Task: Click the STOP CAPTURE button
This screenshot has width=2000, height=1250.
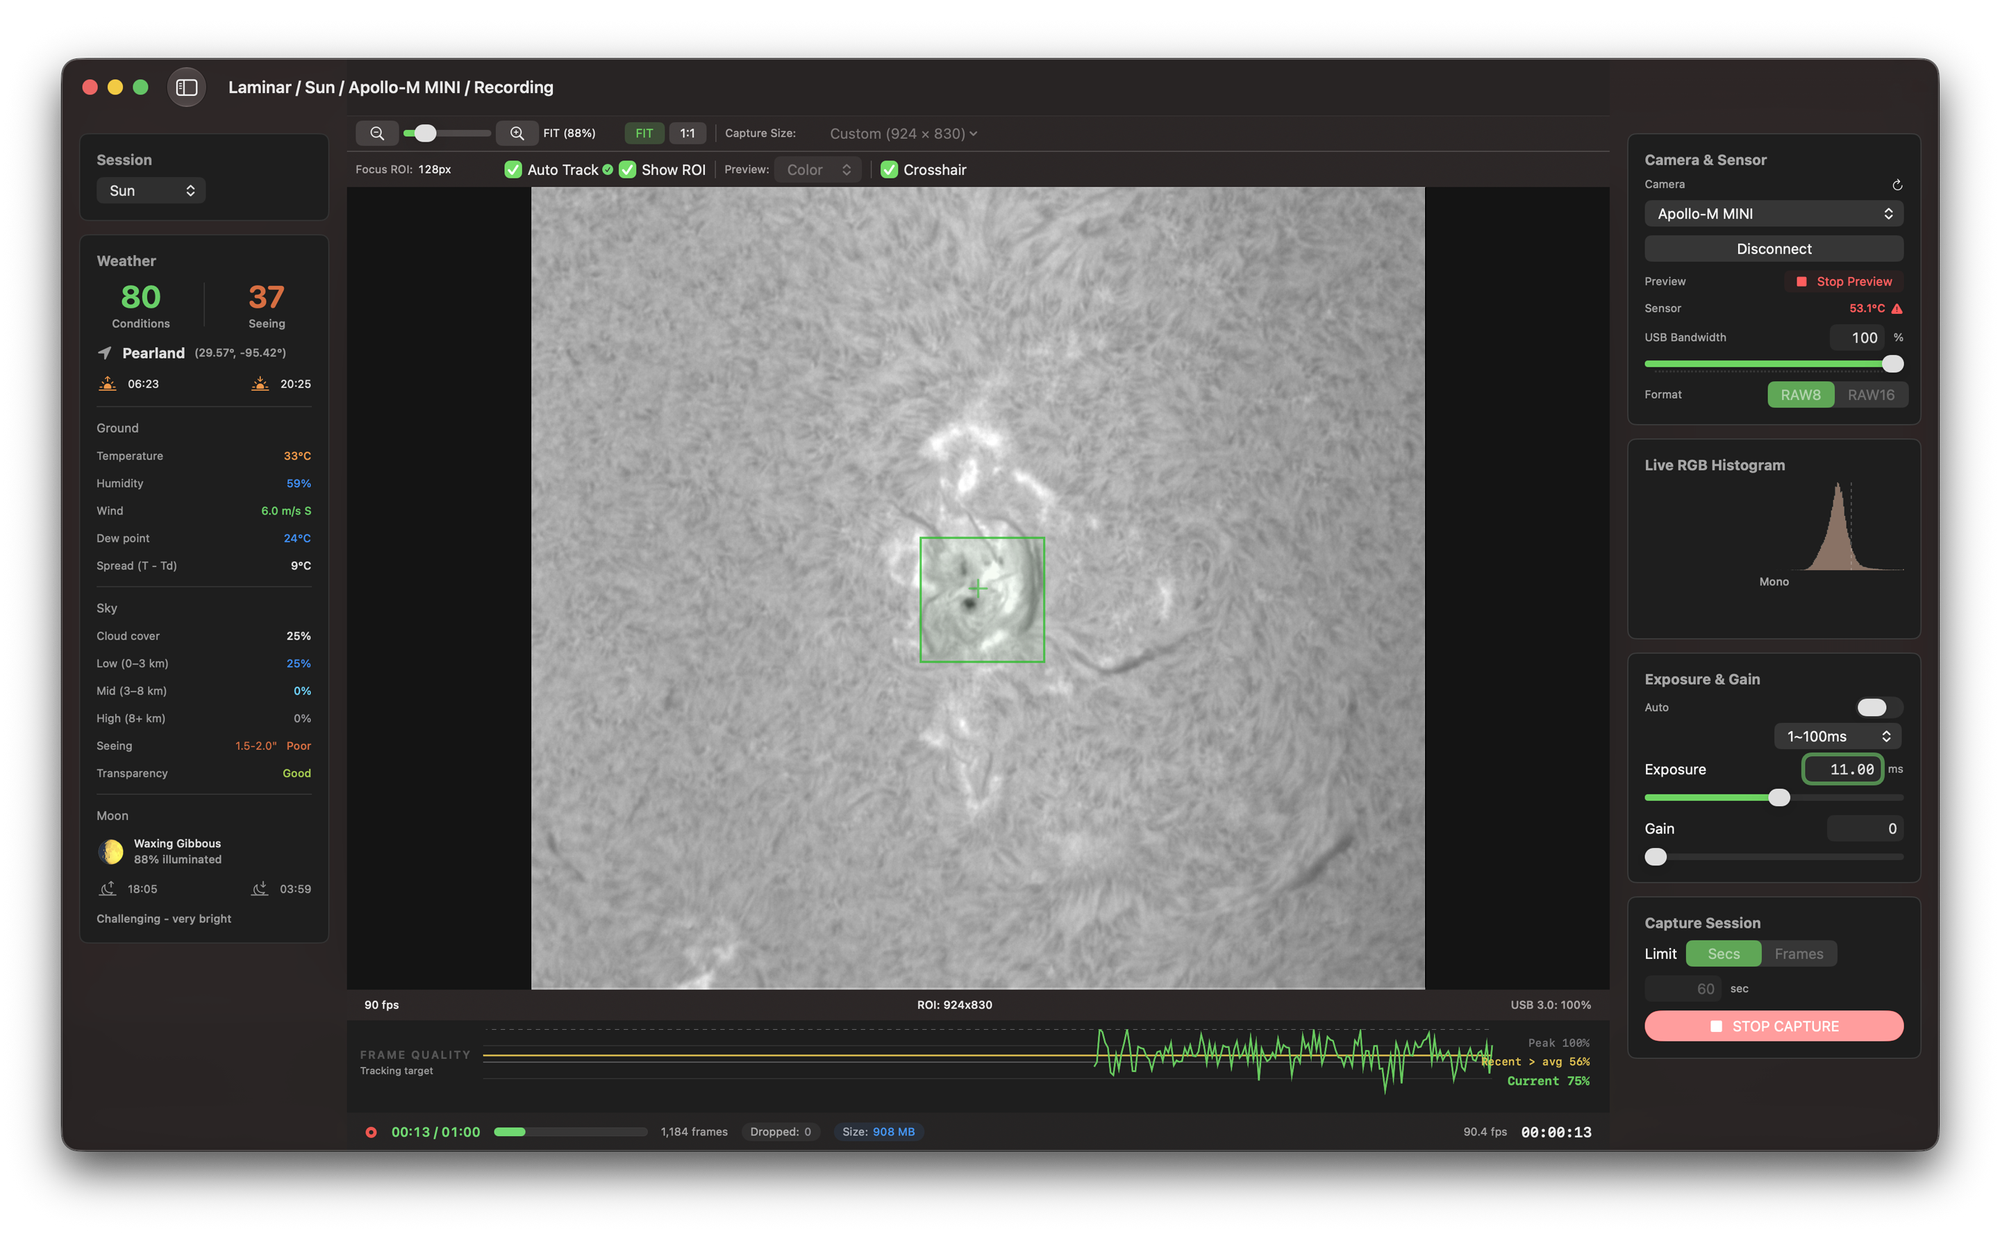Action: [1773, 1026]
